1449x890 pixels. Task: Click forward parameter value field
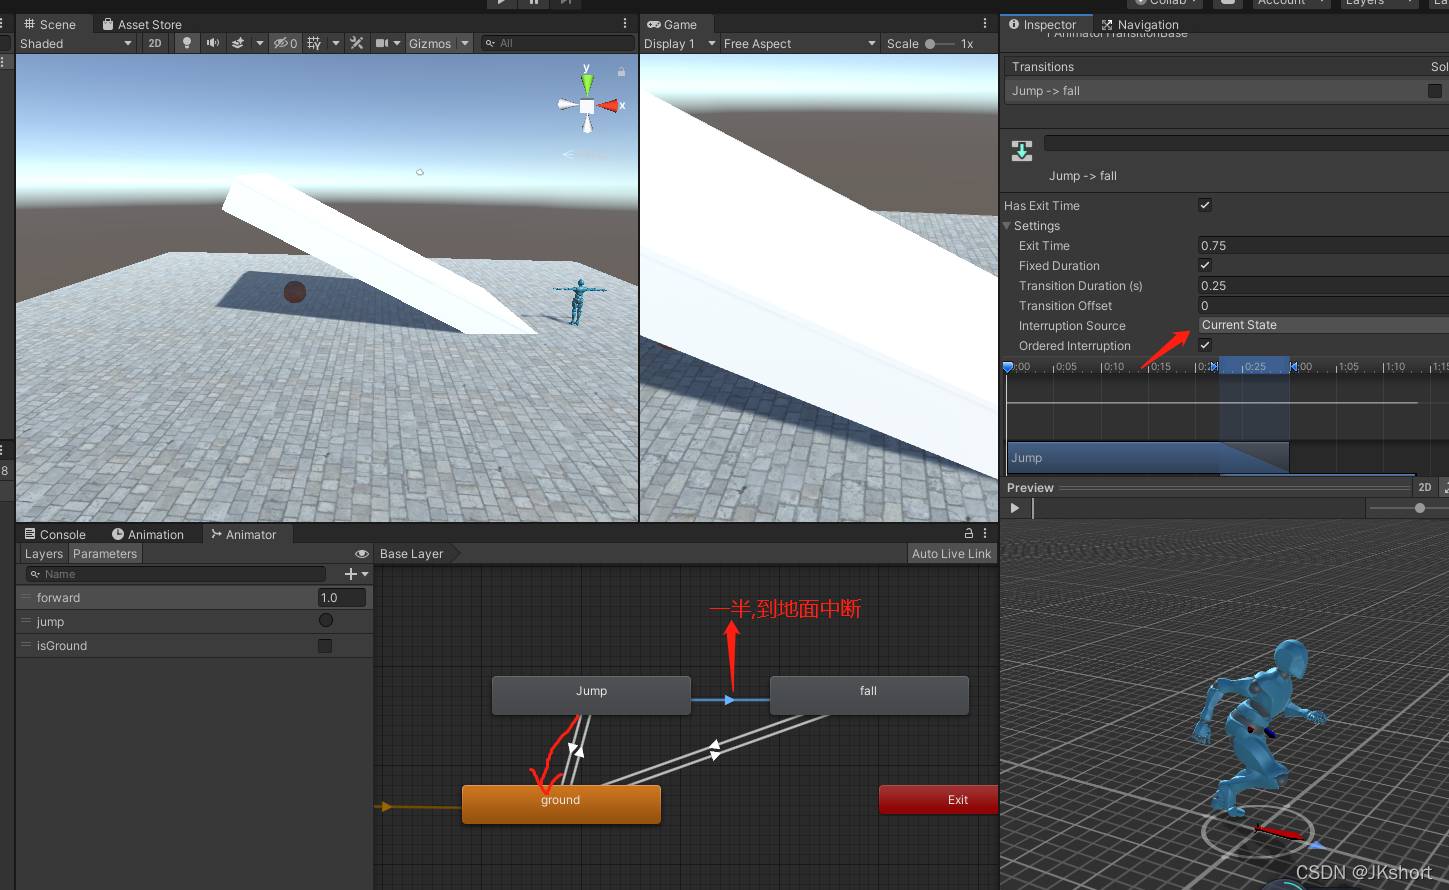[342, 598]
